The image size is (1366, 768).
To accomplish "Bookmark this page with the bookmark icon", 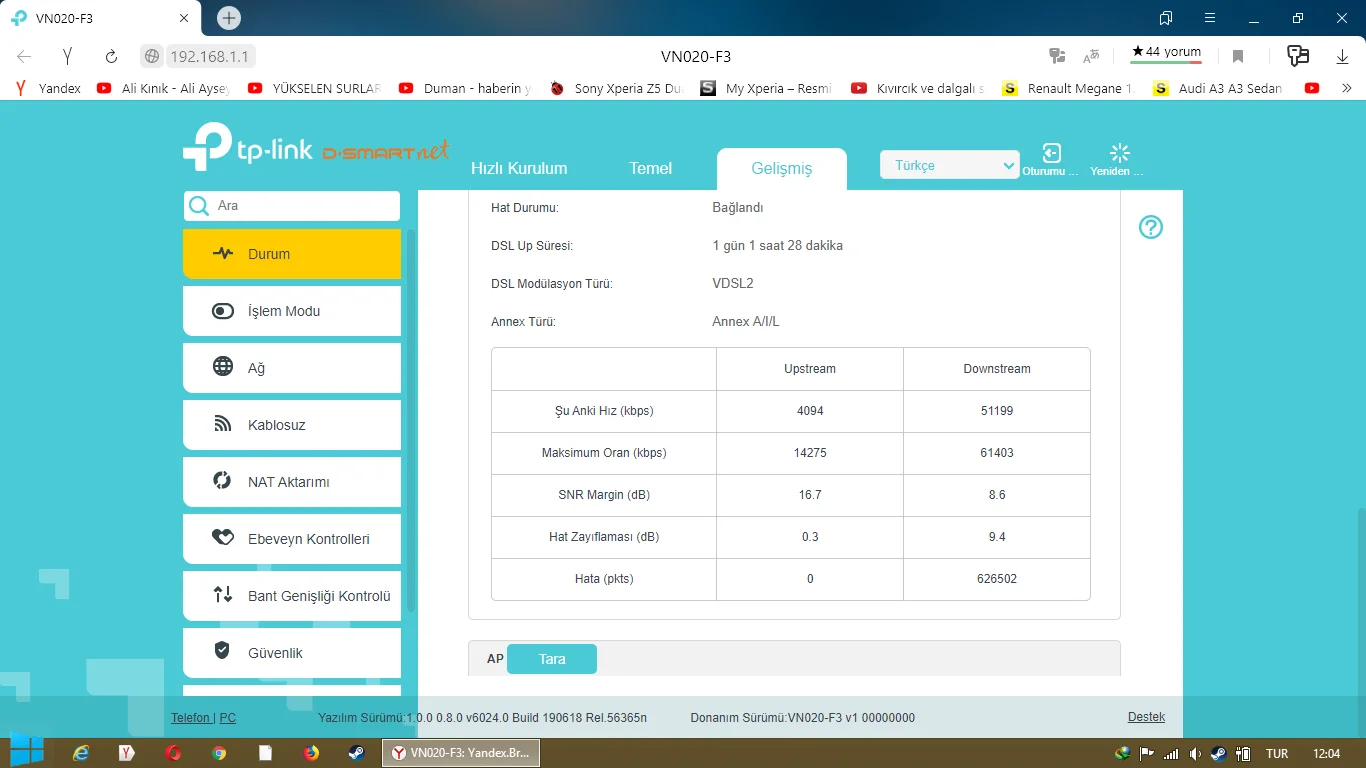I will 1238,56.
